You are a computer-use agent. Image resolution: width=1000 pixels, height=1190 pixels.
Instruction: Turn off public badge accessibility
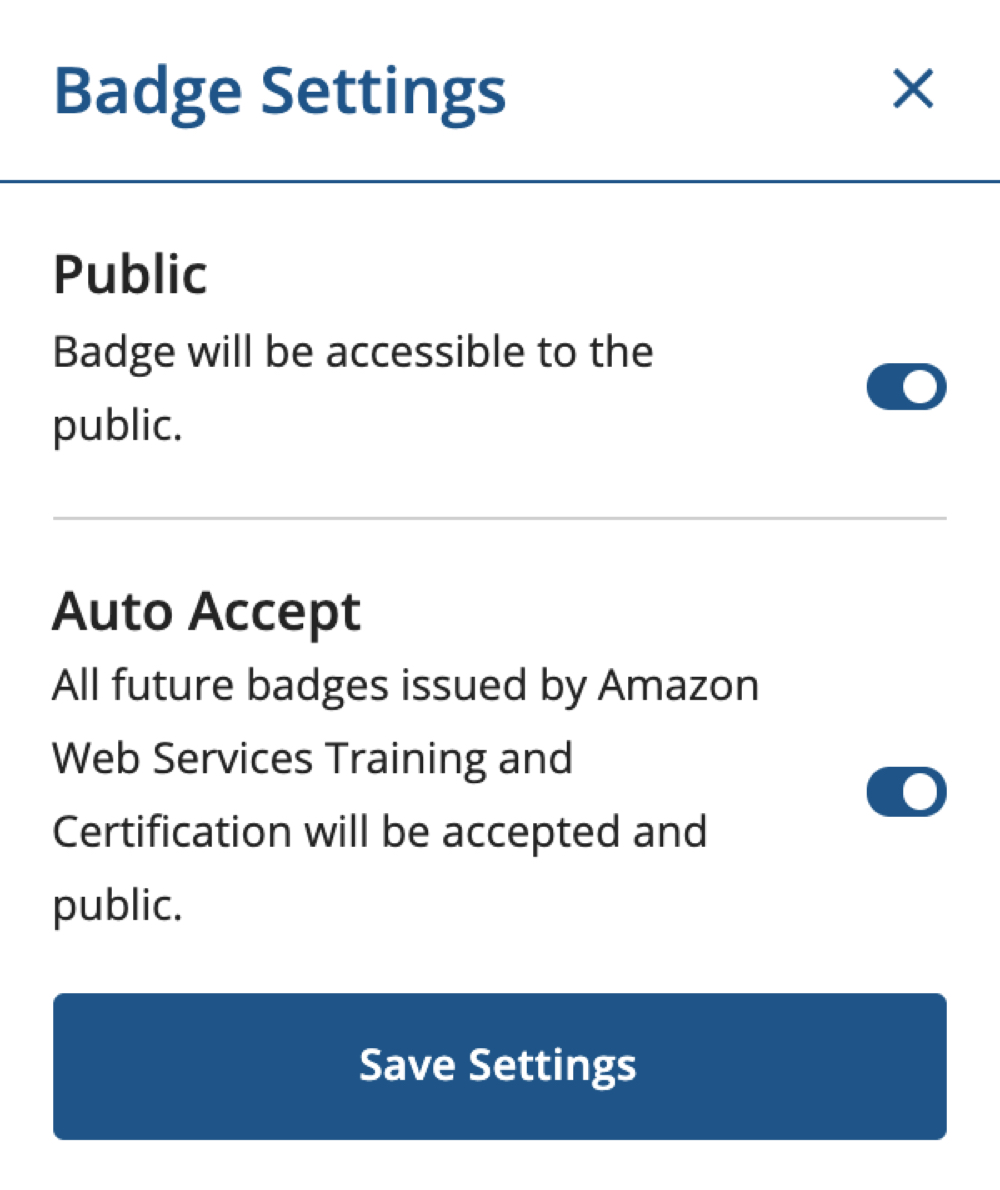(x=905, y=387)
